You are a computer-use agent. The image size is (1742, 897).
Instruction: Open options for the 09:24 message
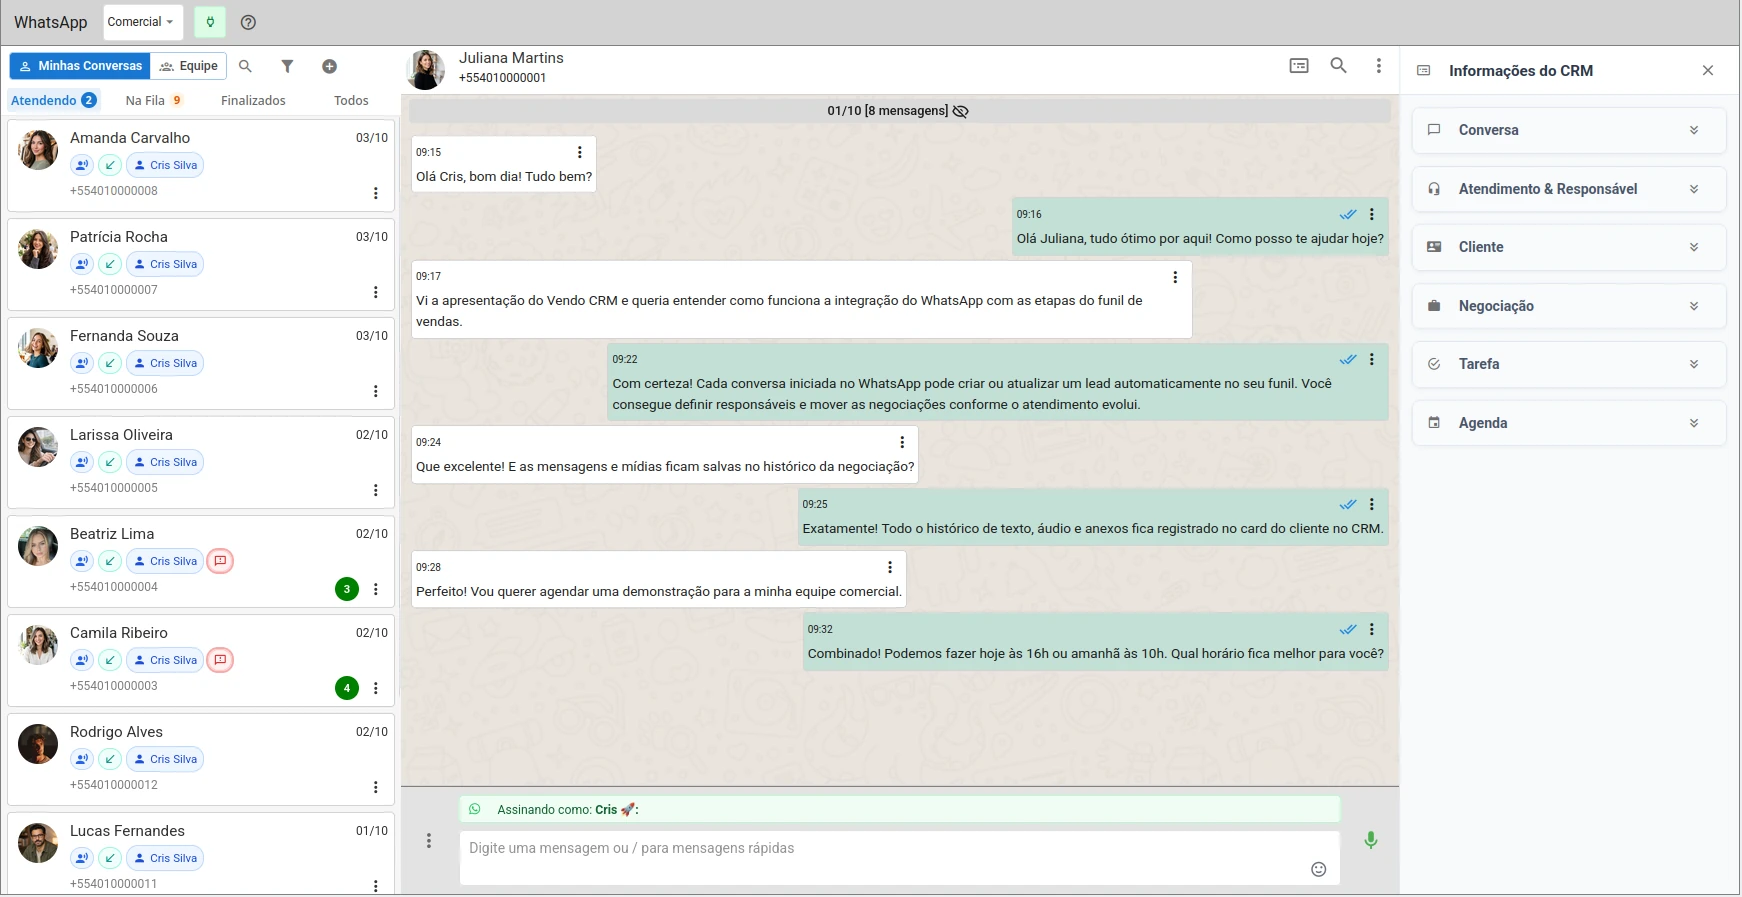[x=902, y=442]
